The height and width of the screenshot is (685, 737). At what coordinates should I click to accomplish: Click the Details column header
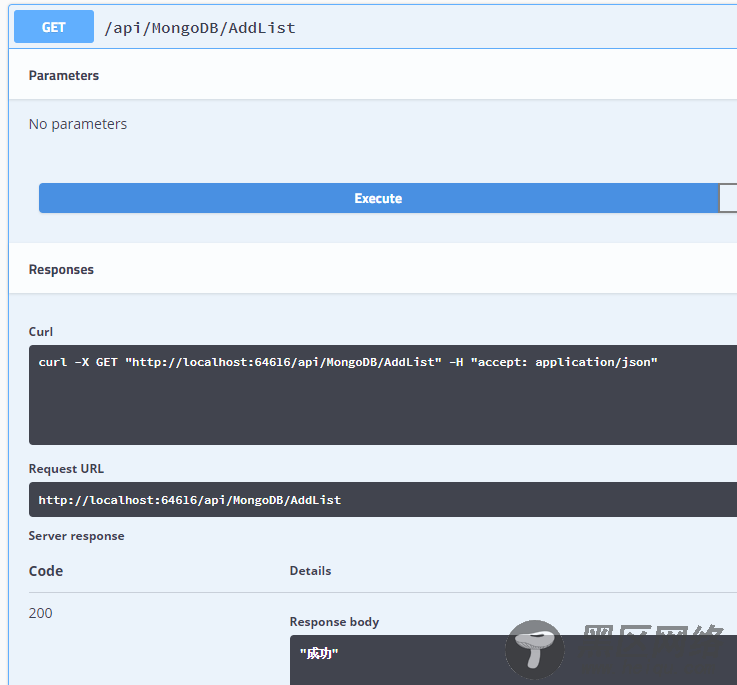[310, 571]
